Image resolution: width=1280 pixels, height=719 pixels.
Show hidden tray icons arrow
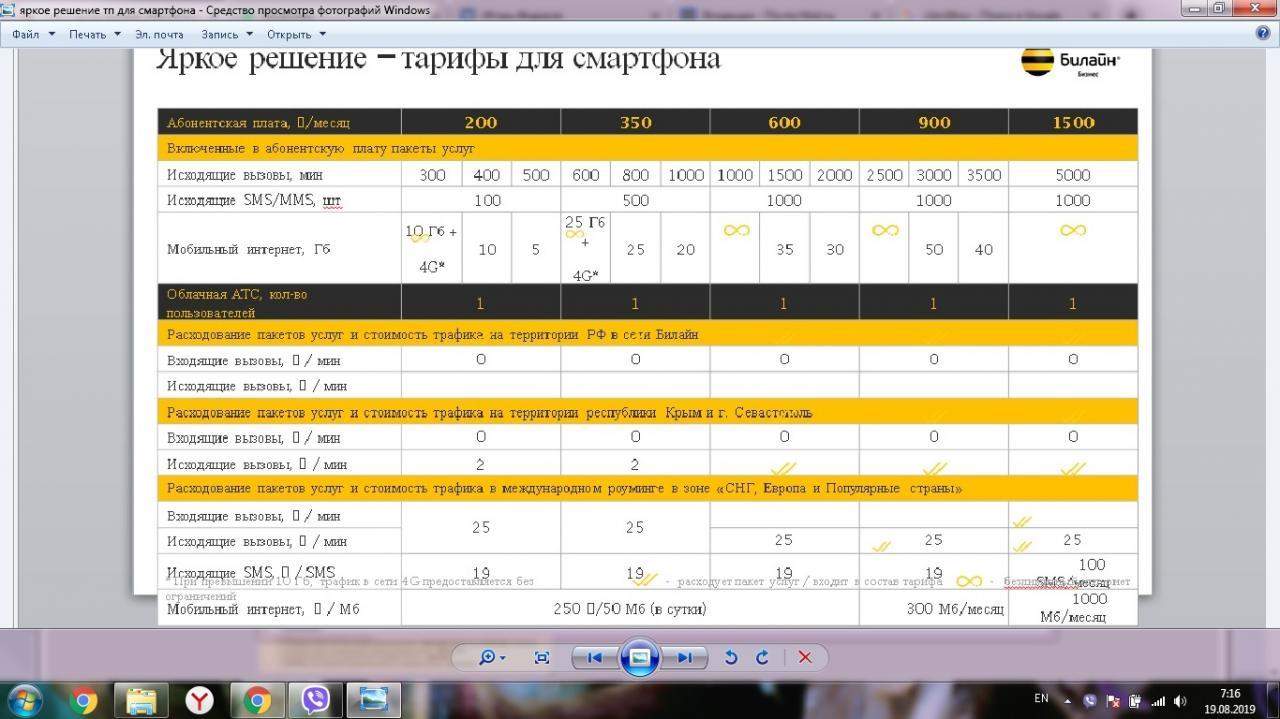pyautogui.click(x=1070, y=700)
